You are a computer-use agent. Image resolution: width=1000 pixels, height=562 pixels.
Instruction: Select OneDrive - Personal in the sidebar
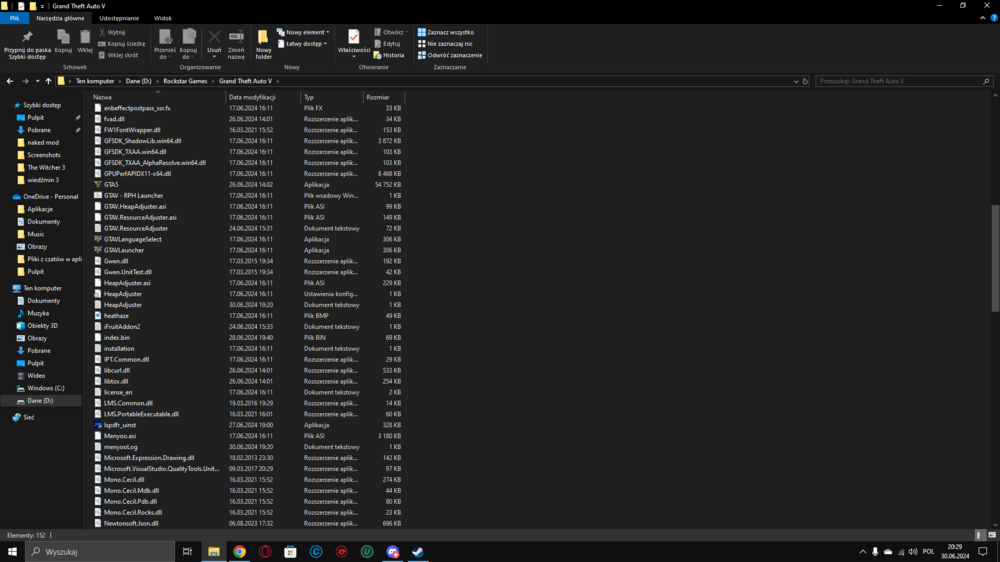45,196
